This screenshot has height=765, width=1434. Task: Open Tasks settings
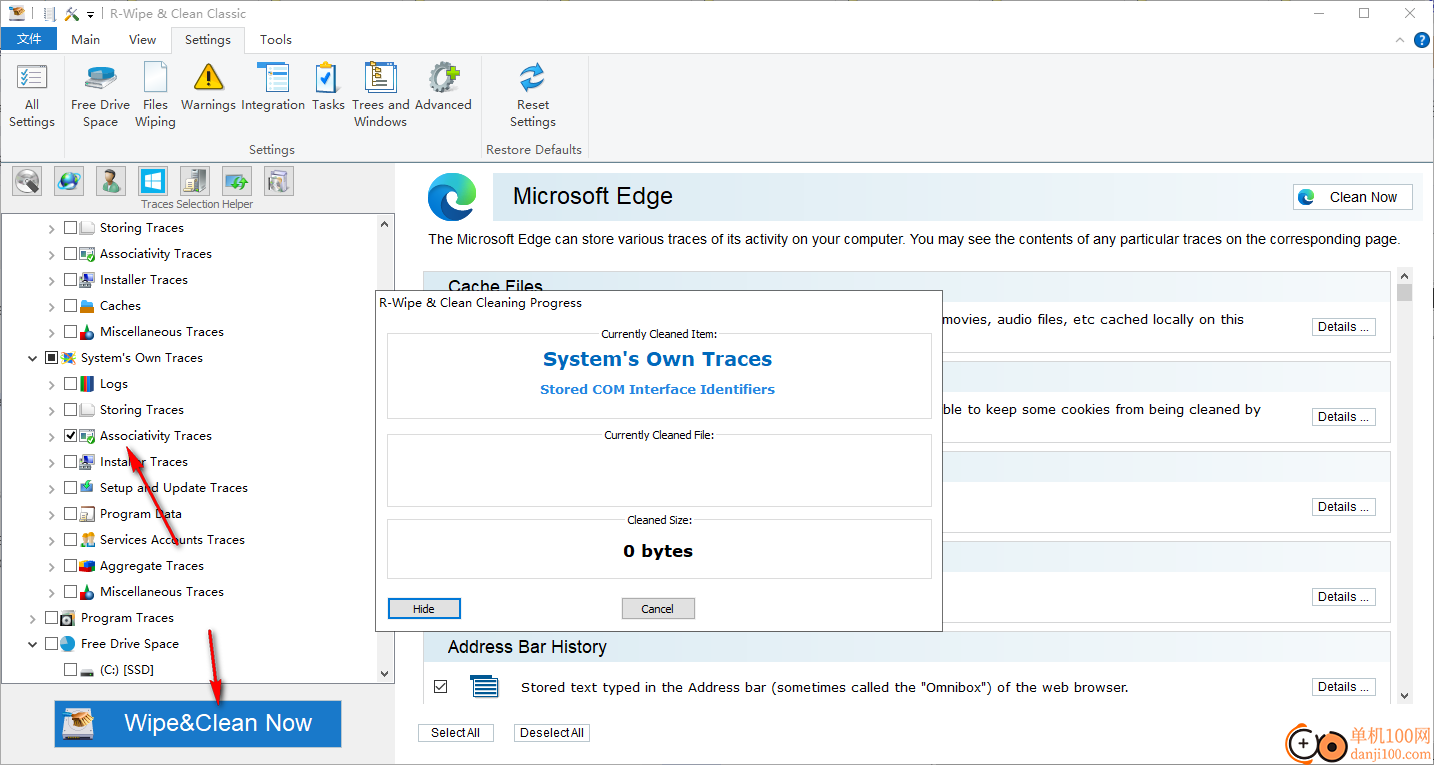(328, 88)
